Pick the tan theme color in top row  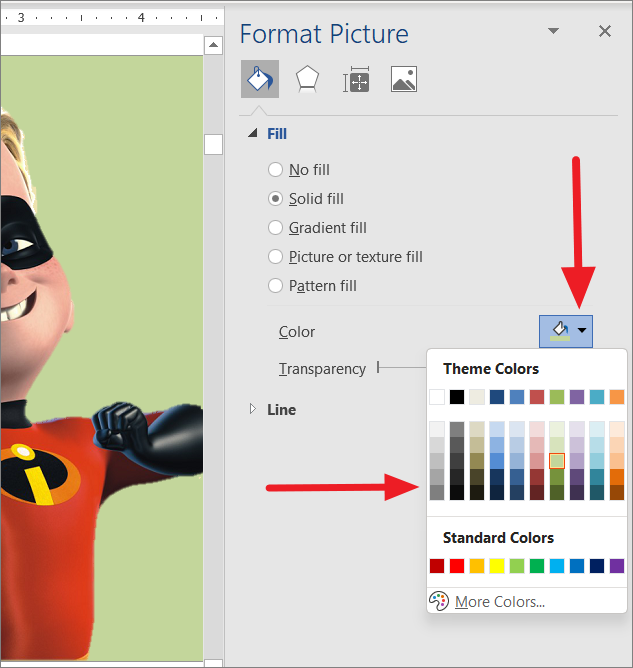click(x=477, y=397)
